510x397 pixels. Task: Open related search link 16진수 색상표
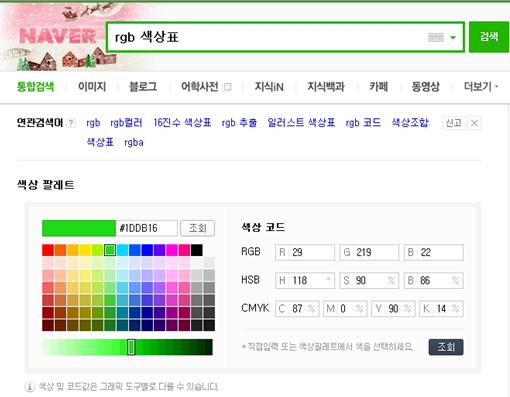(182, 123)
